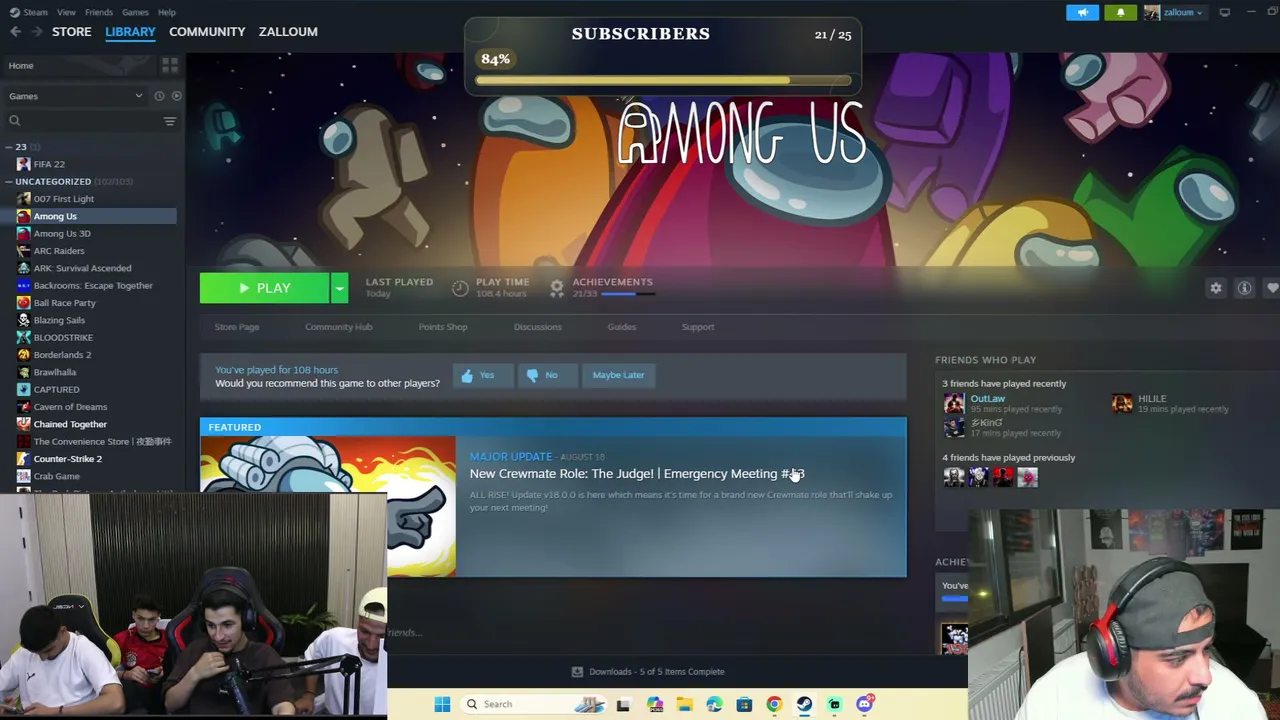This screenshot has width=1280, height=720.
Task: Open Steam notifications bell
Action: (x=1120, y=12)
